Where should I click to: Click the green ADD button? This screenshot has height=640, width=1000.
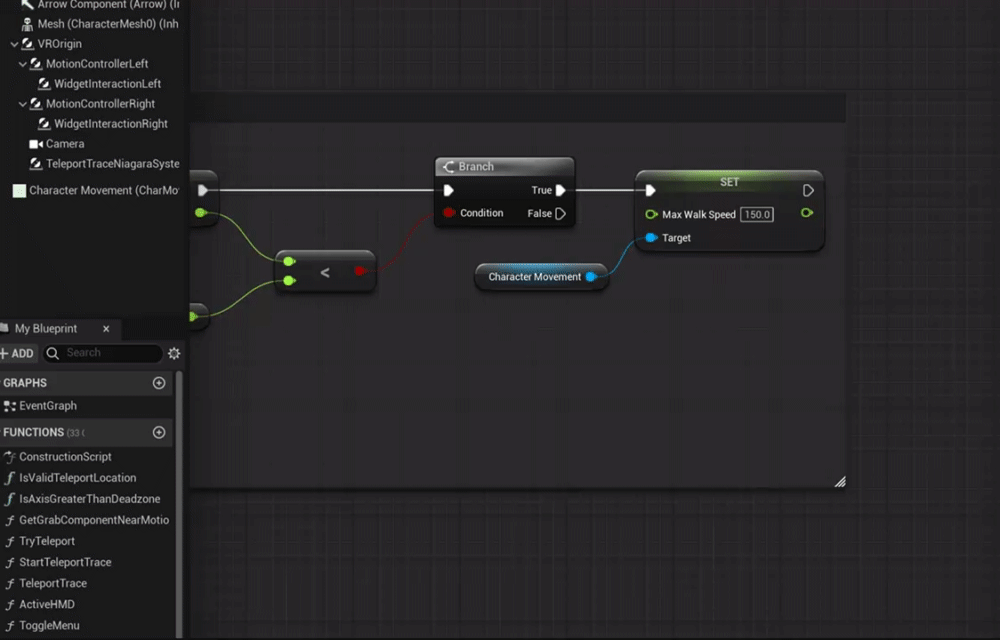pos(18,353)
